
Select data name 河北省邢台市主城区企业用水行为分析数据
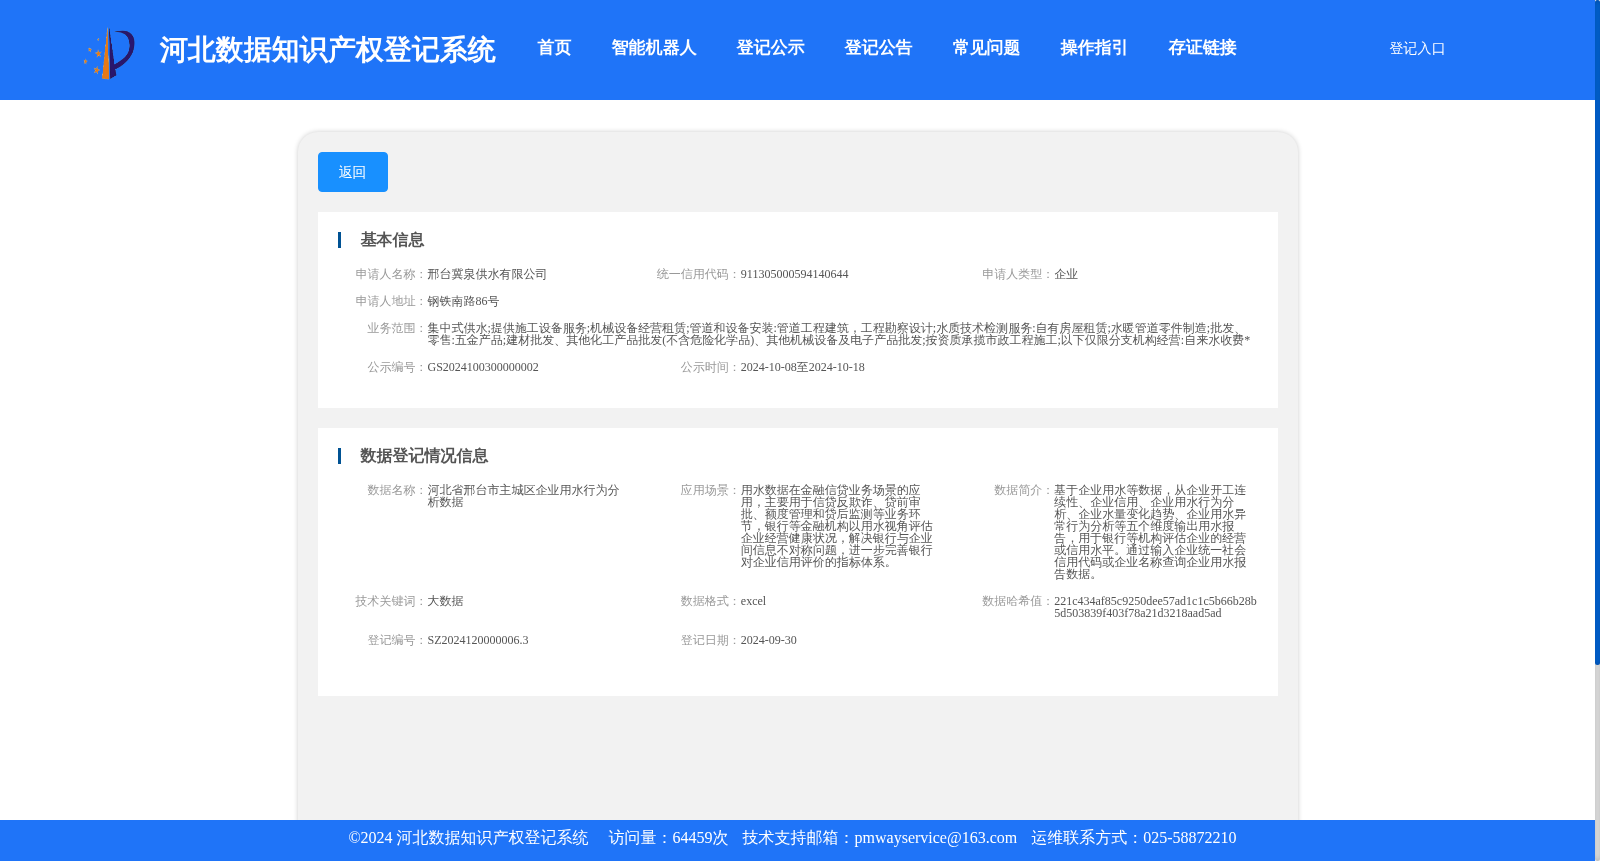pos(523,496)
